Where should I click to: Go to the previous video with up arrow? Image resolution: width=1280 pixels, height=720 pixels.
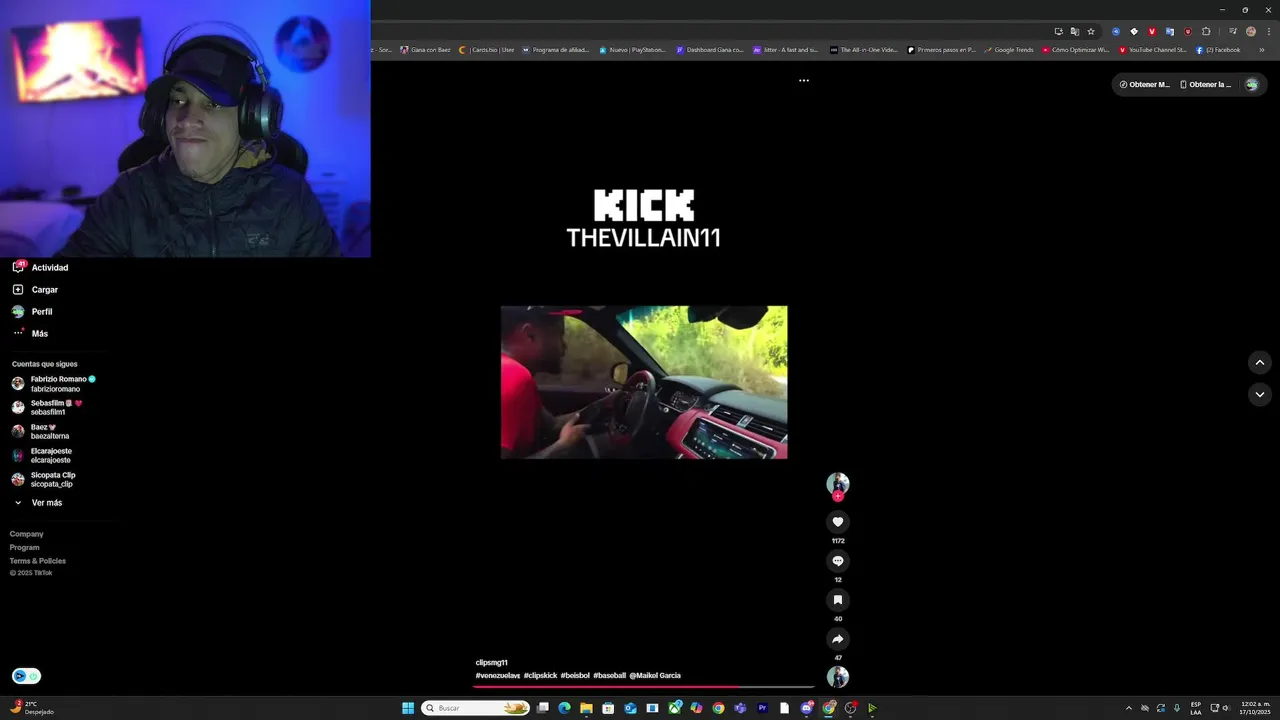point(1260,363)
